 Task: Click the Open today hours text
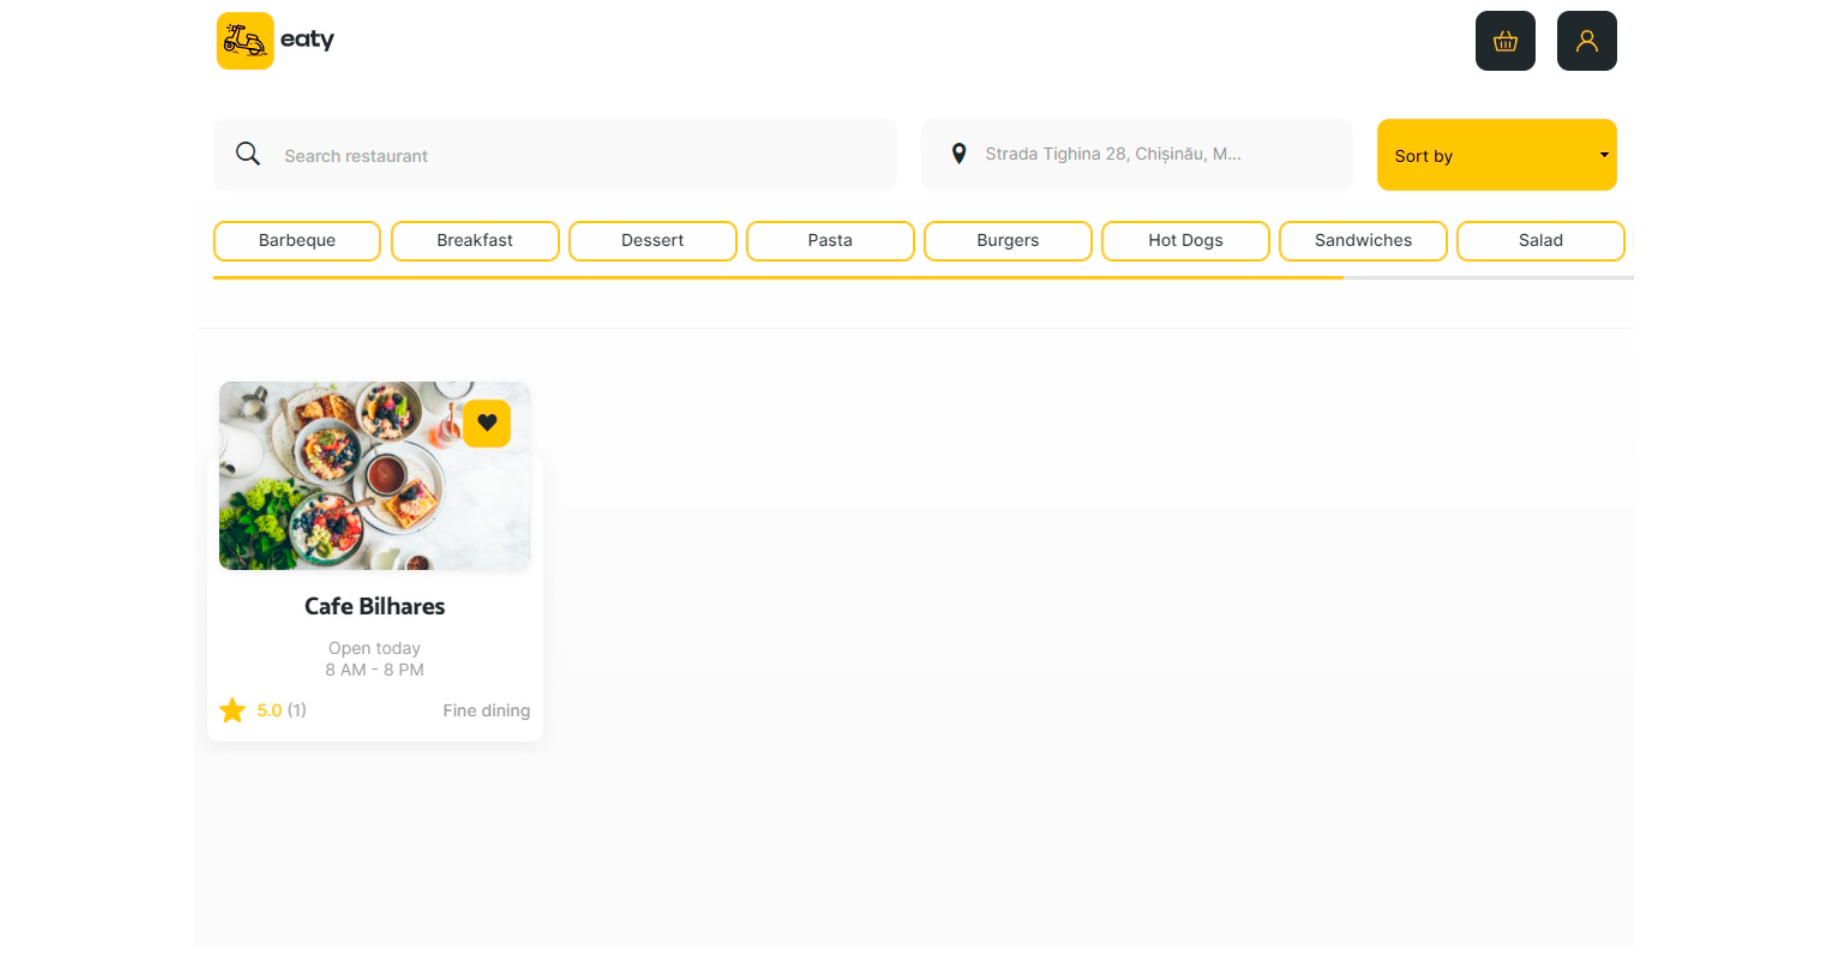point(375,659)
